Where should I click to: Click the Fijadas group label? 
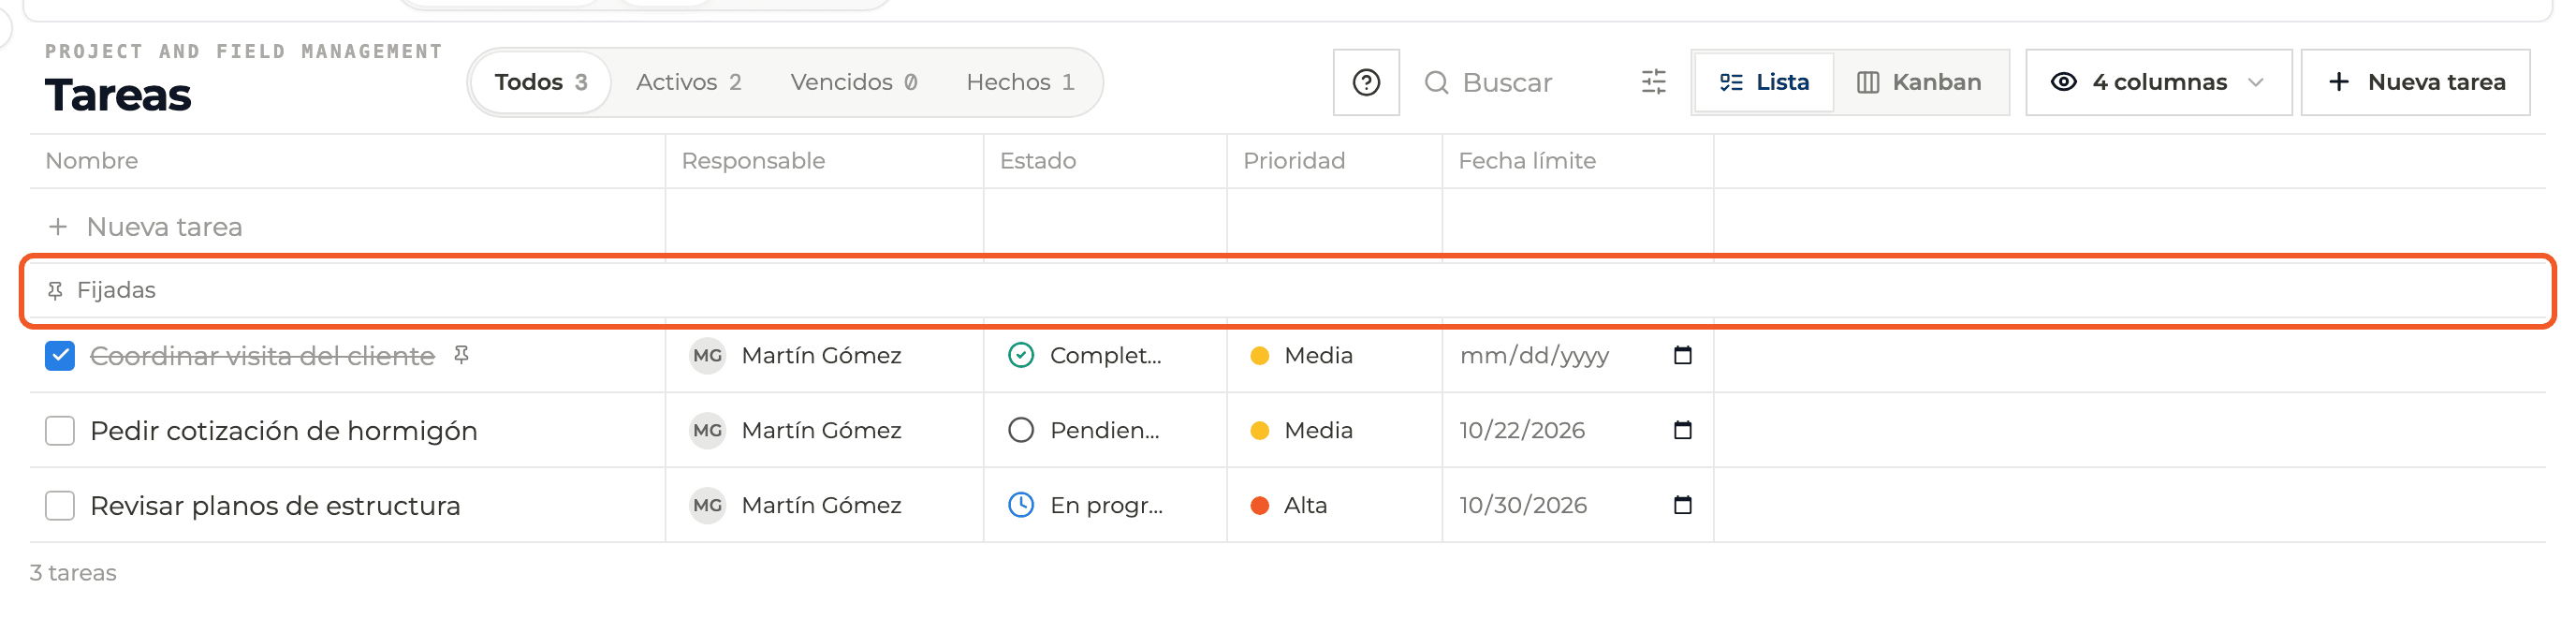click(x=116, y=290)
